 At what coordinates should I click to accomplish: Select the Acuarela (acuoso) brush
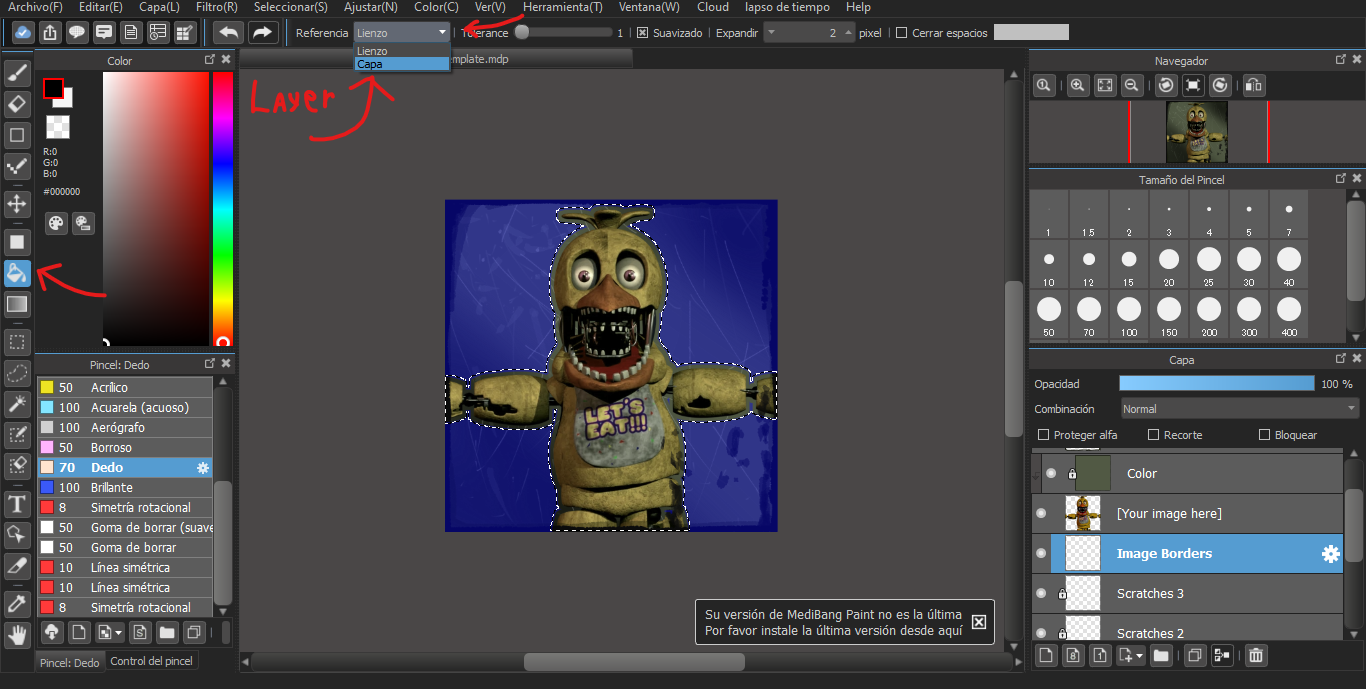pyautogui.click(x=125, y=407)
